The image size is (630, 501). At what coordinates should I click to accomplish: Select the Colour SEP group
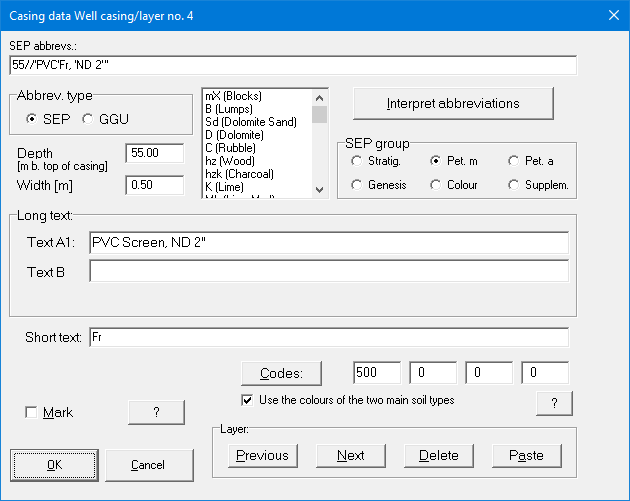click(x=435, y=184)
